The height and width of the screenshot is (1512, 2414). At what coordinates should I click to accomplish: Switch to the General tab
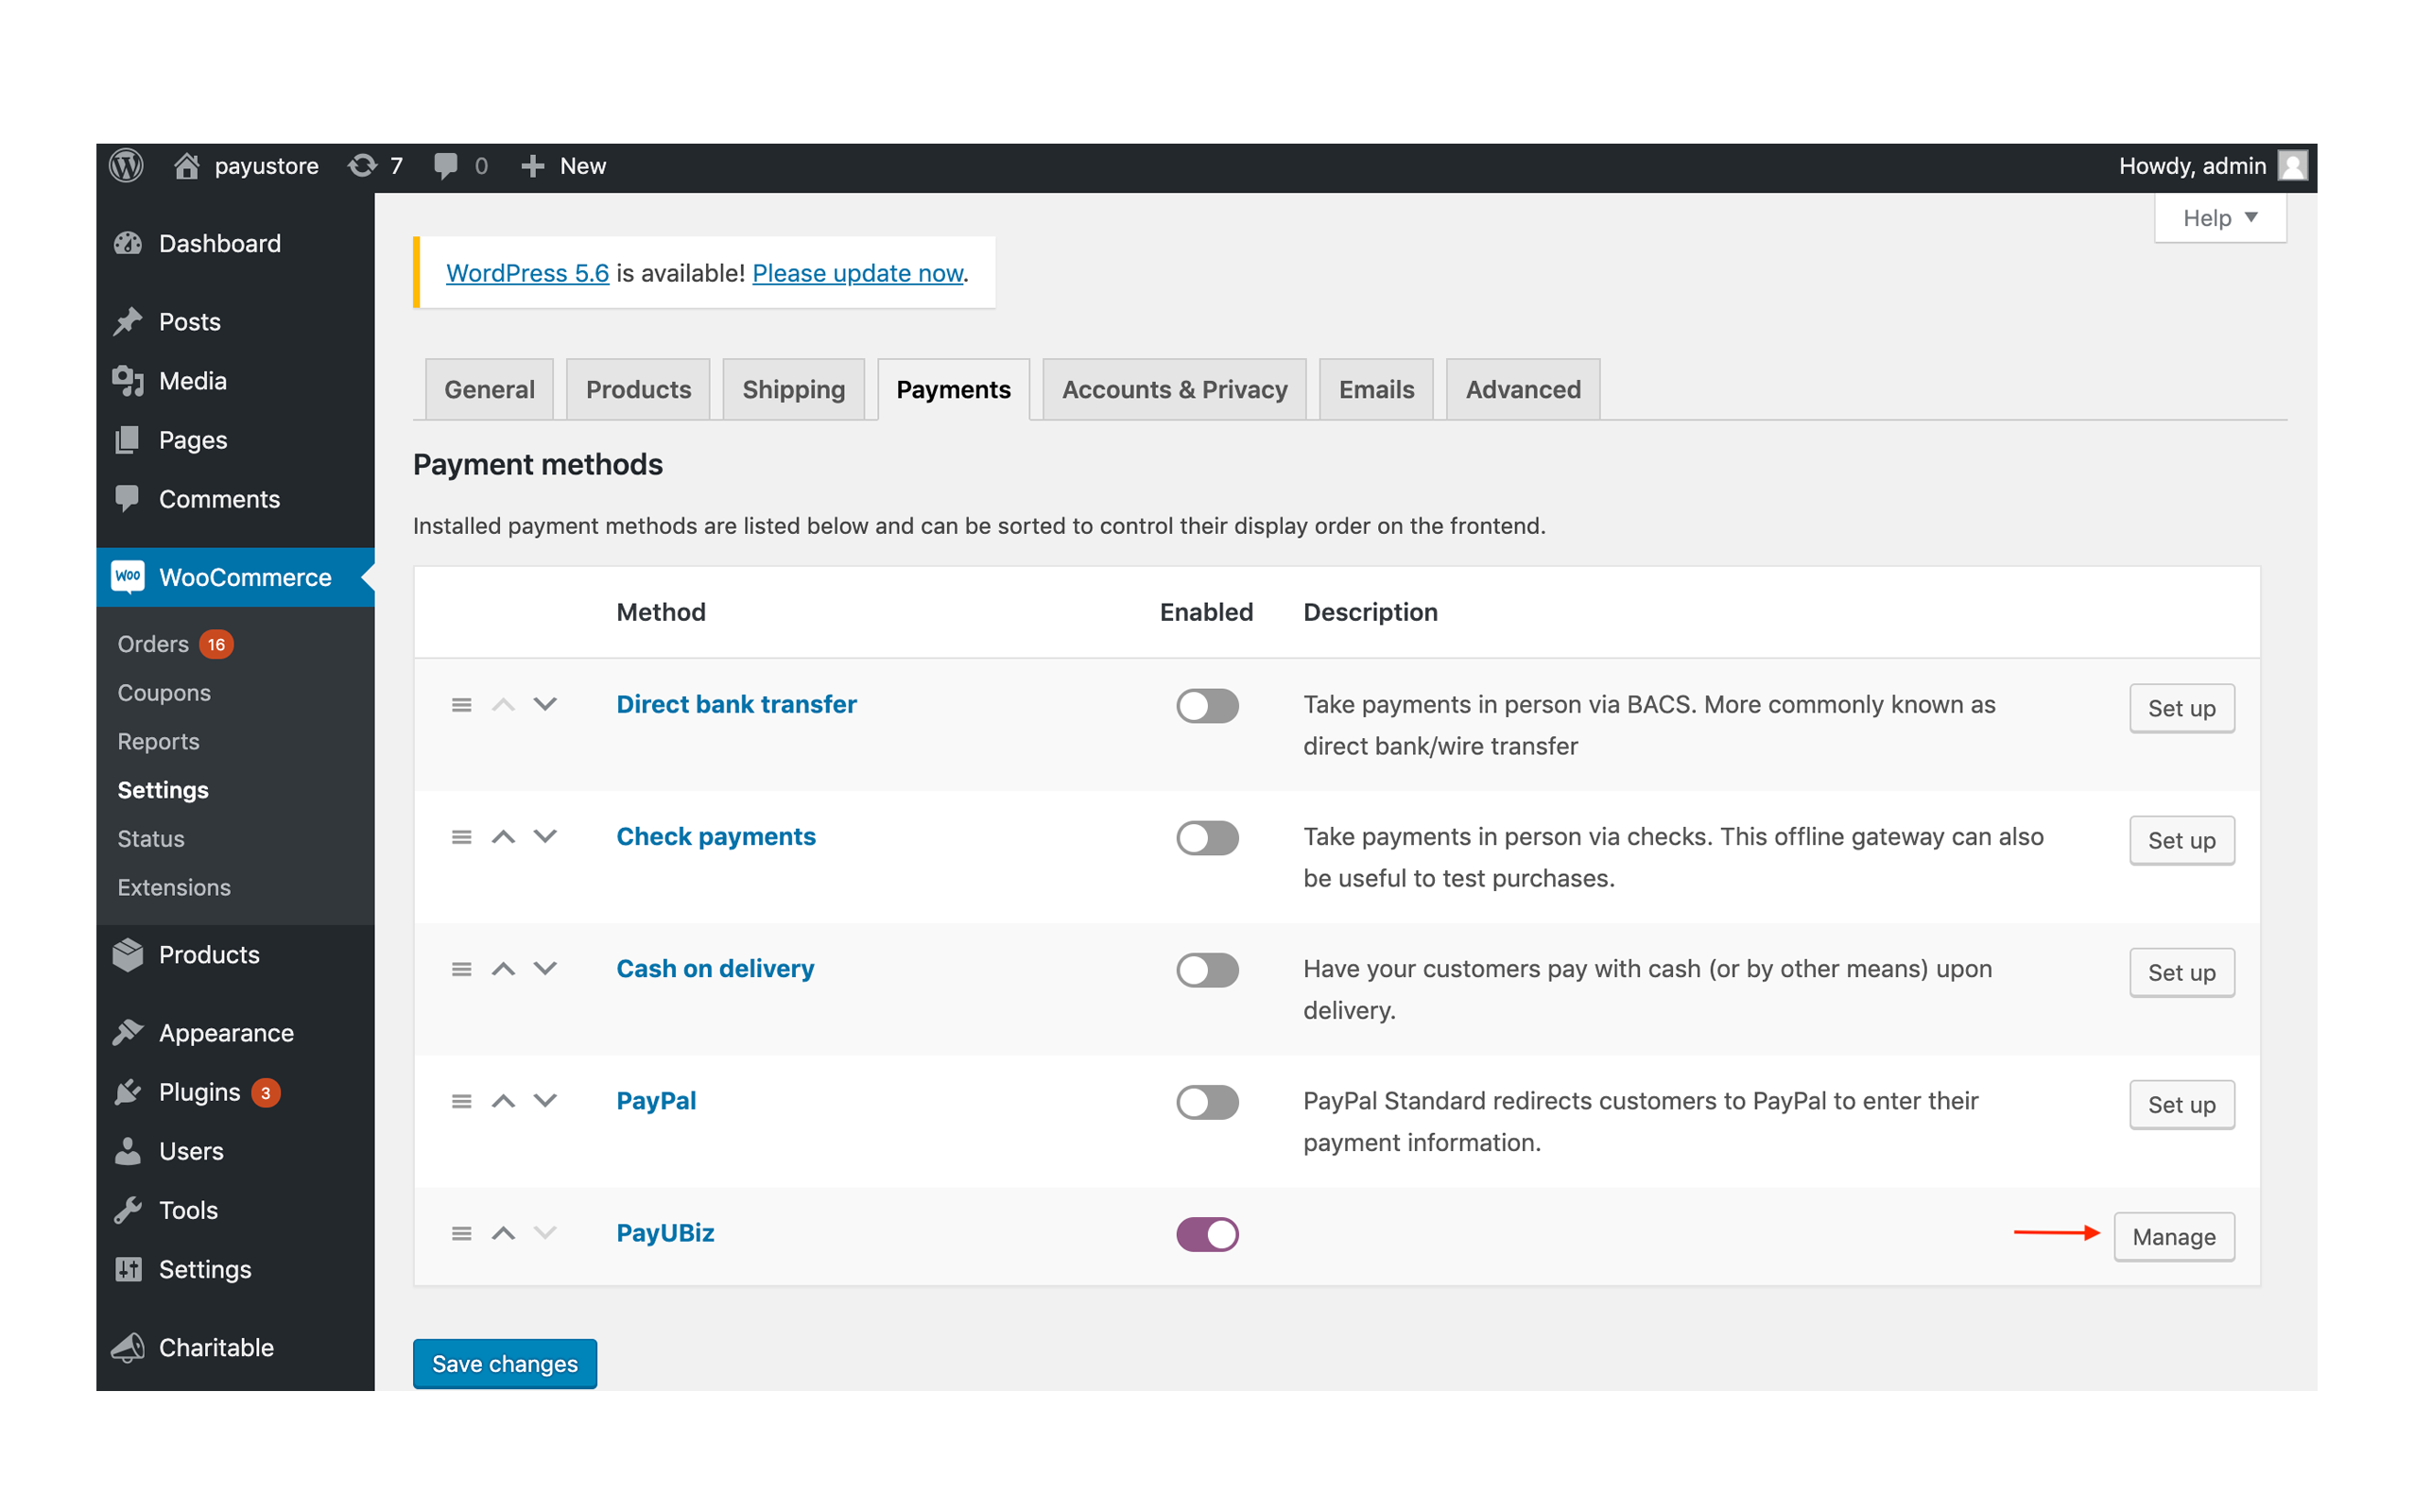click(489, 390)
